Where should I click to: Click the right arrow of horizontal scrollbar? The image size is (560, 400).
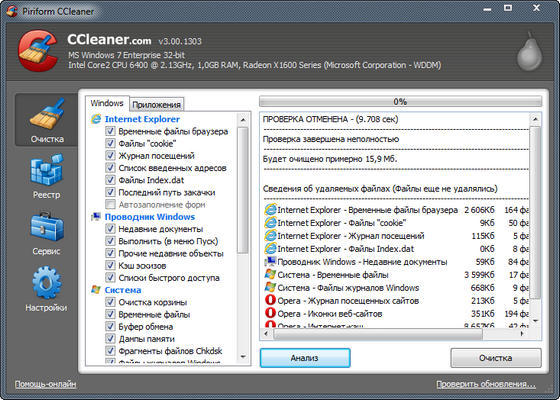coord(522,334)
